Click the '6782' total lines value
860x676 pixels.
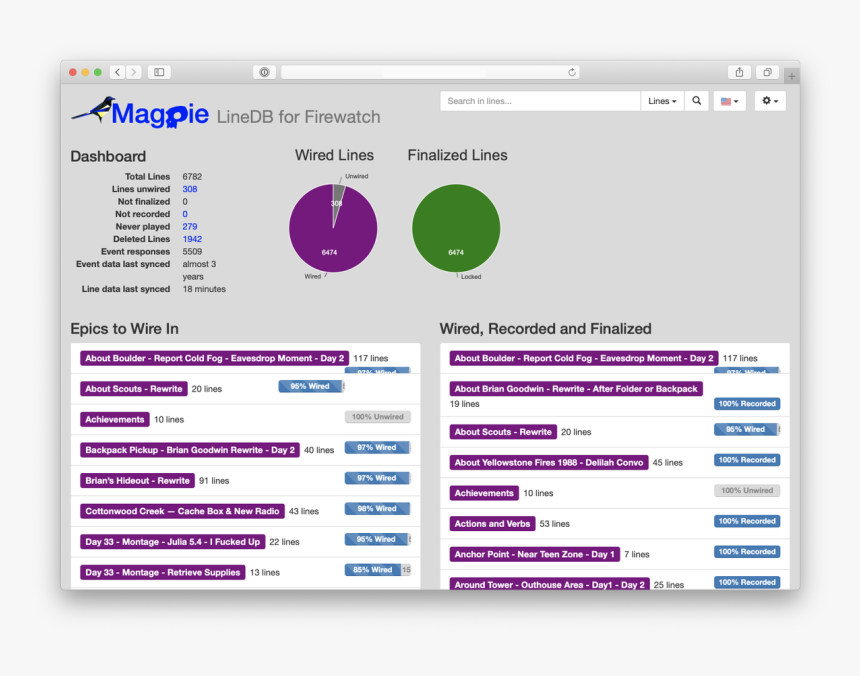(x=192, y=177)
